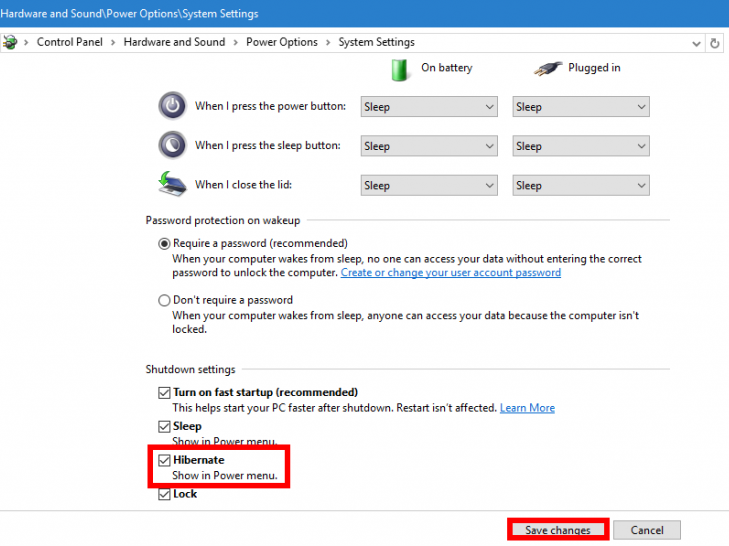The height and width of the screenshot is (546, 729).
Task: Click 'When I close the lid:' label
Action: (243, 185)
